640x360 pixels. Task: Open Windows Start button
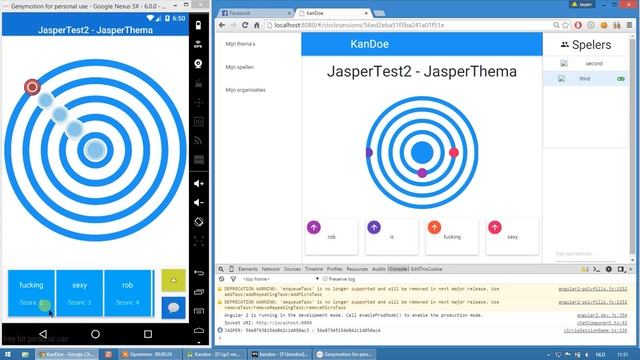pyautogui.click(x=7, y=354)
